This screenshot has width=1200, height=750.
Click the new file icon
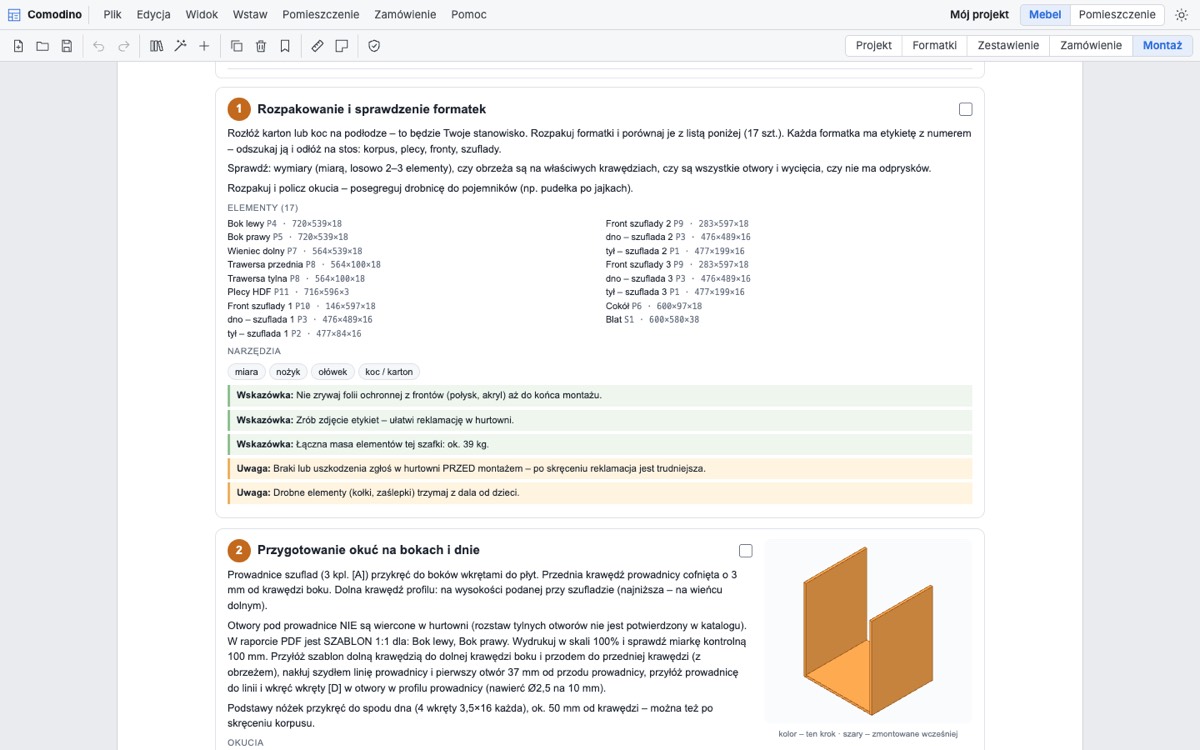pos(18,46)
